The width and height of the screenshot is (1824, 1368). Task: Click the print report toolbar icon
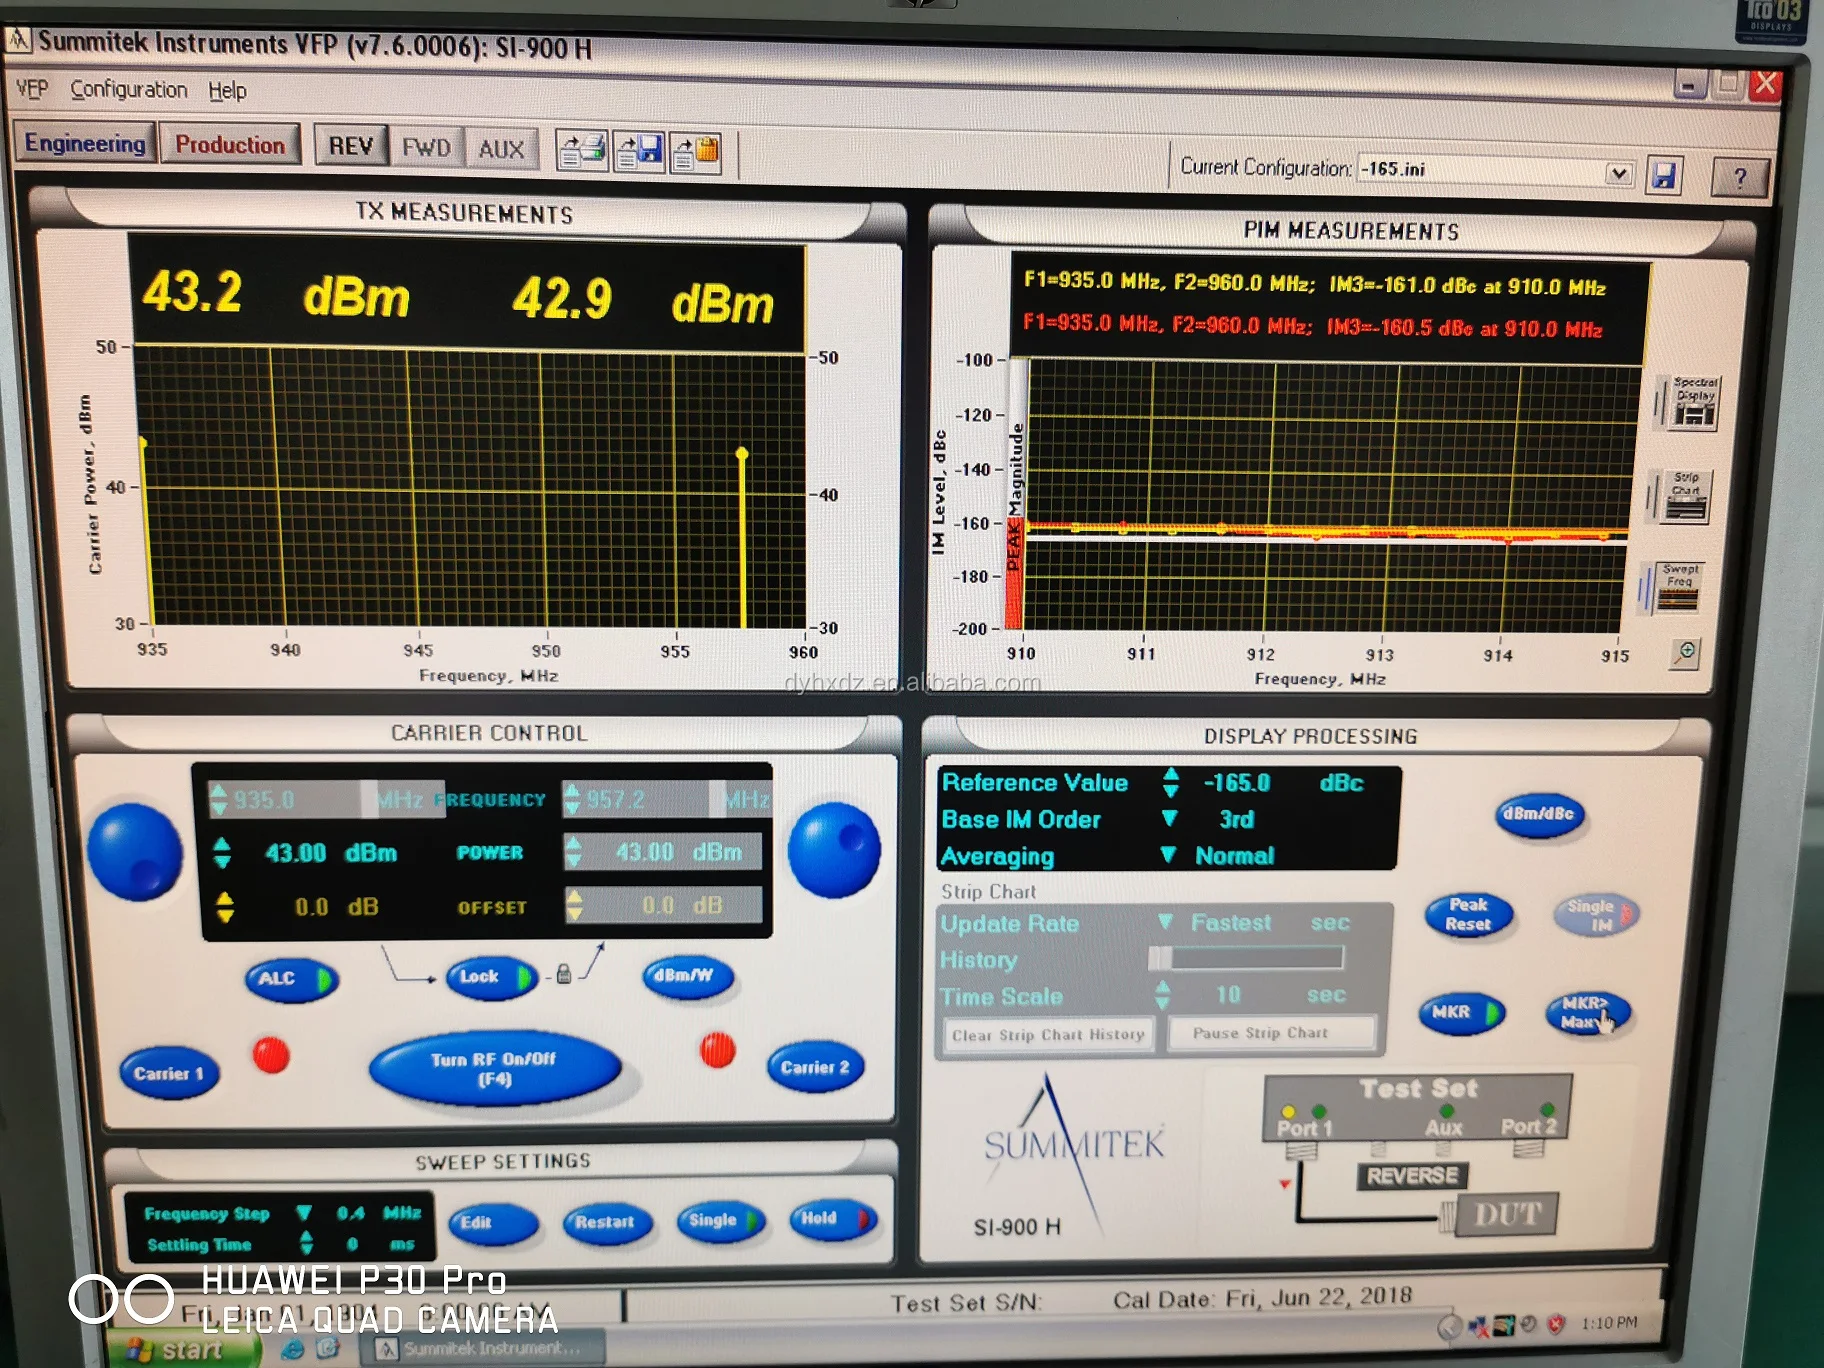click(581, 152)
